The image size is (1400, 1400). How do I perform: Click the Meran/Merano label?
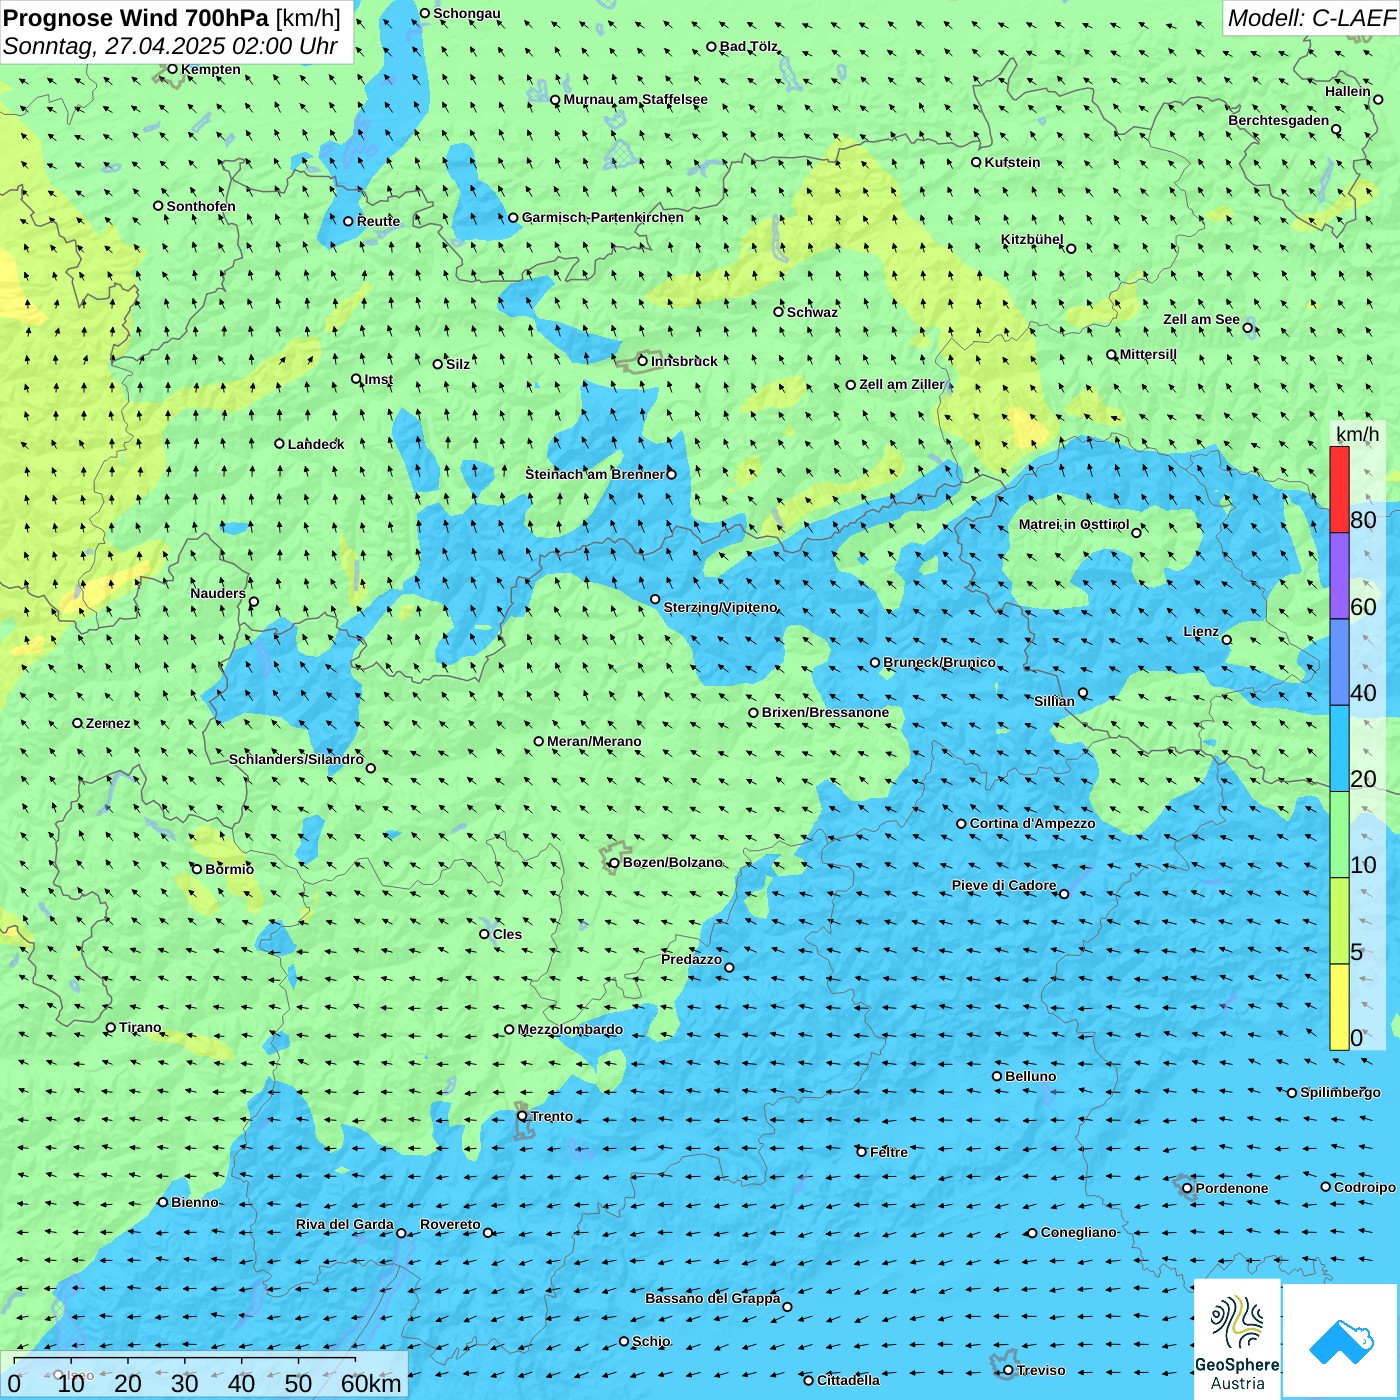point(594,741)
